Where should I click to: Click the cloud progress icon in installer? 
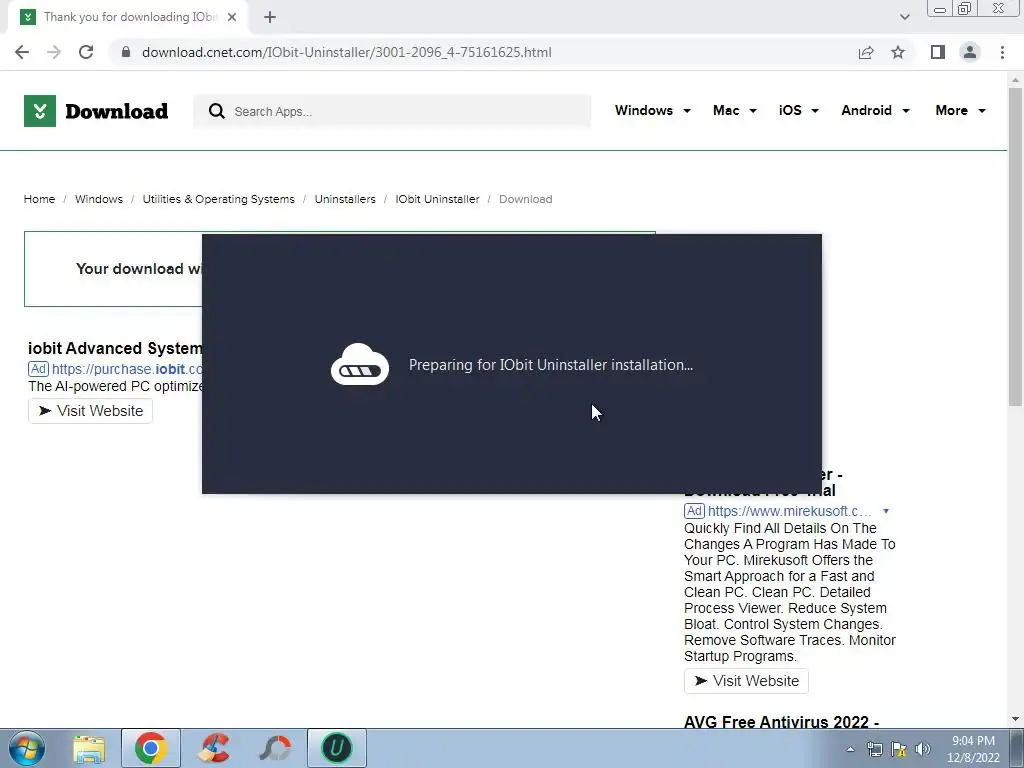[360, 364]
